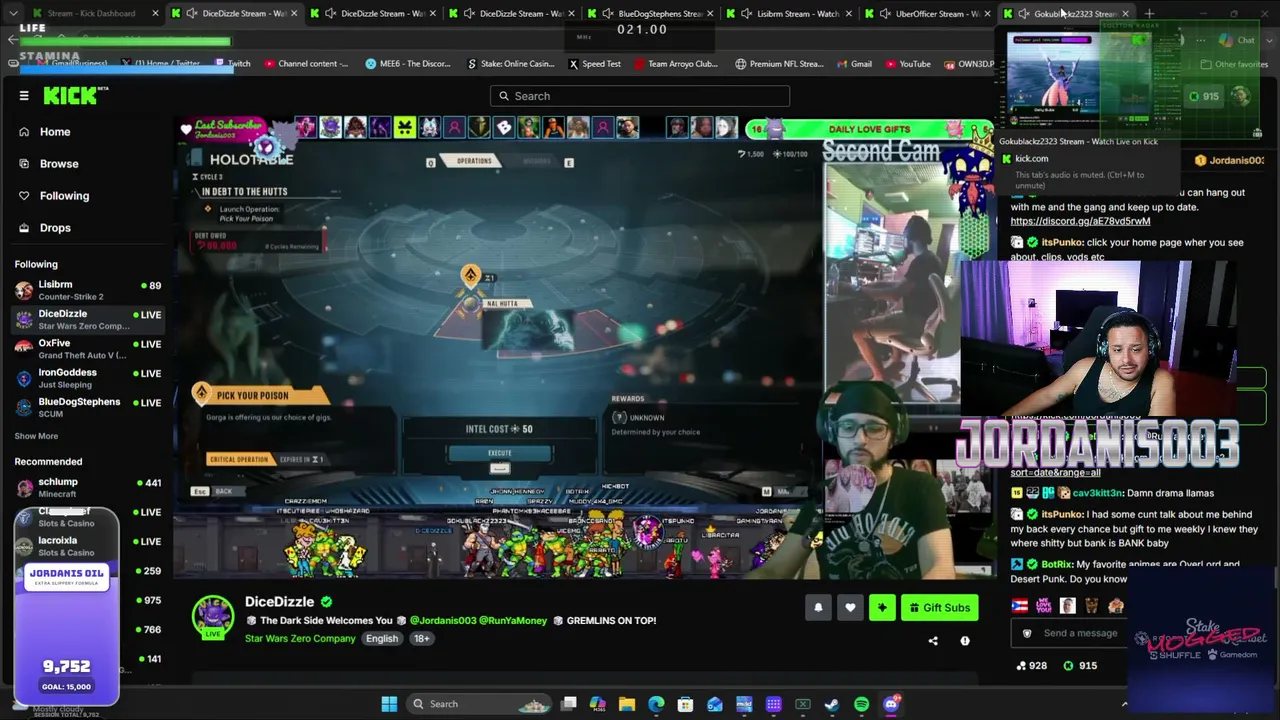Open DiceDizzle channel in Following list
This screenshot has width=1280, height=720.
(x=89, y=319)
